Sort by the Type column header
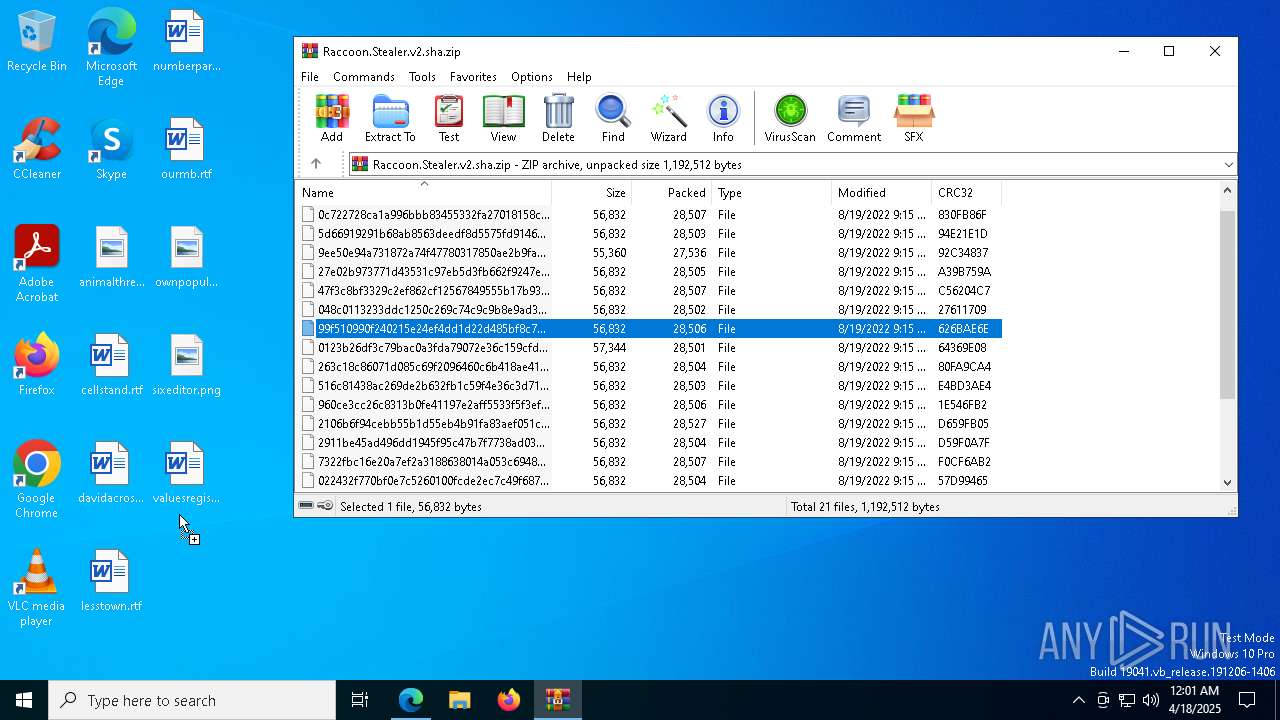Viewport: 1280px width, 720px height. coord(771,192)
